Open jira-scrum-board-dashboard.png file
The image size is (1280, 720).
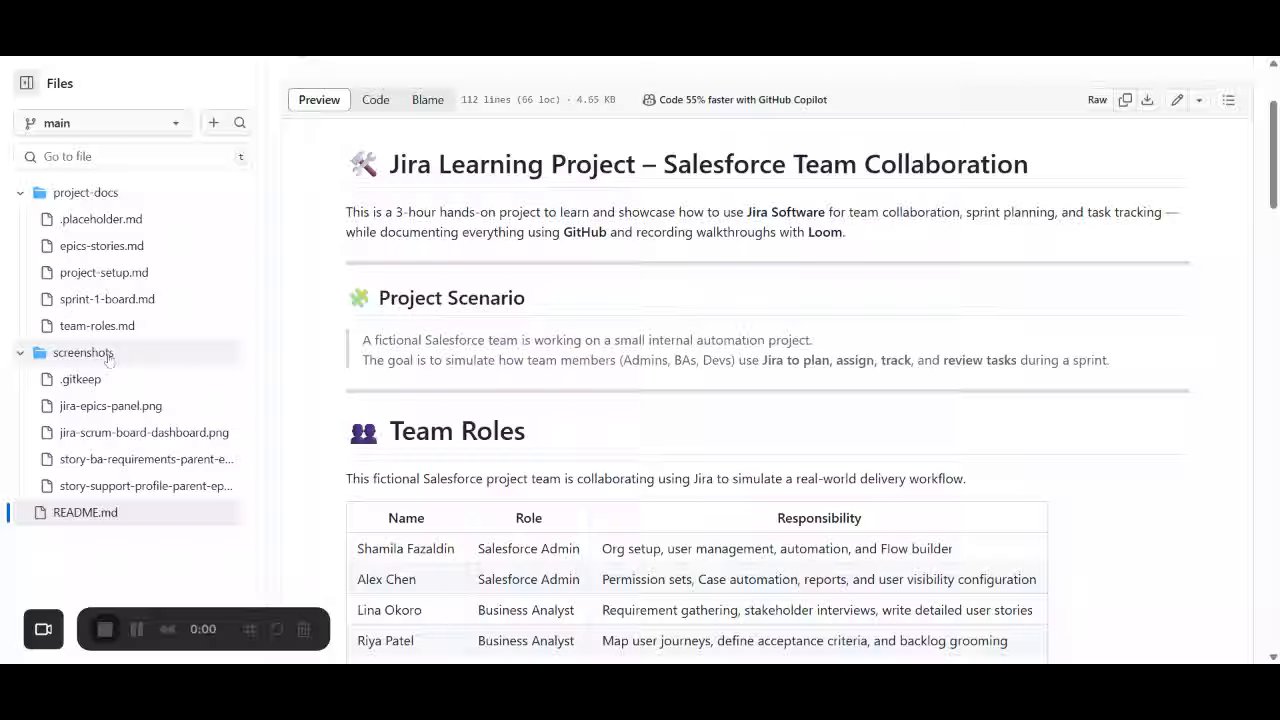coord(144,433)
